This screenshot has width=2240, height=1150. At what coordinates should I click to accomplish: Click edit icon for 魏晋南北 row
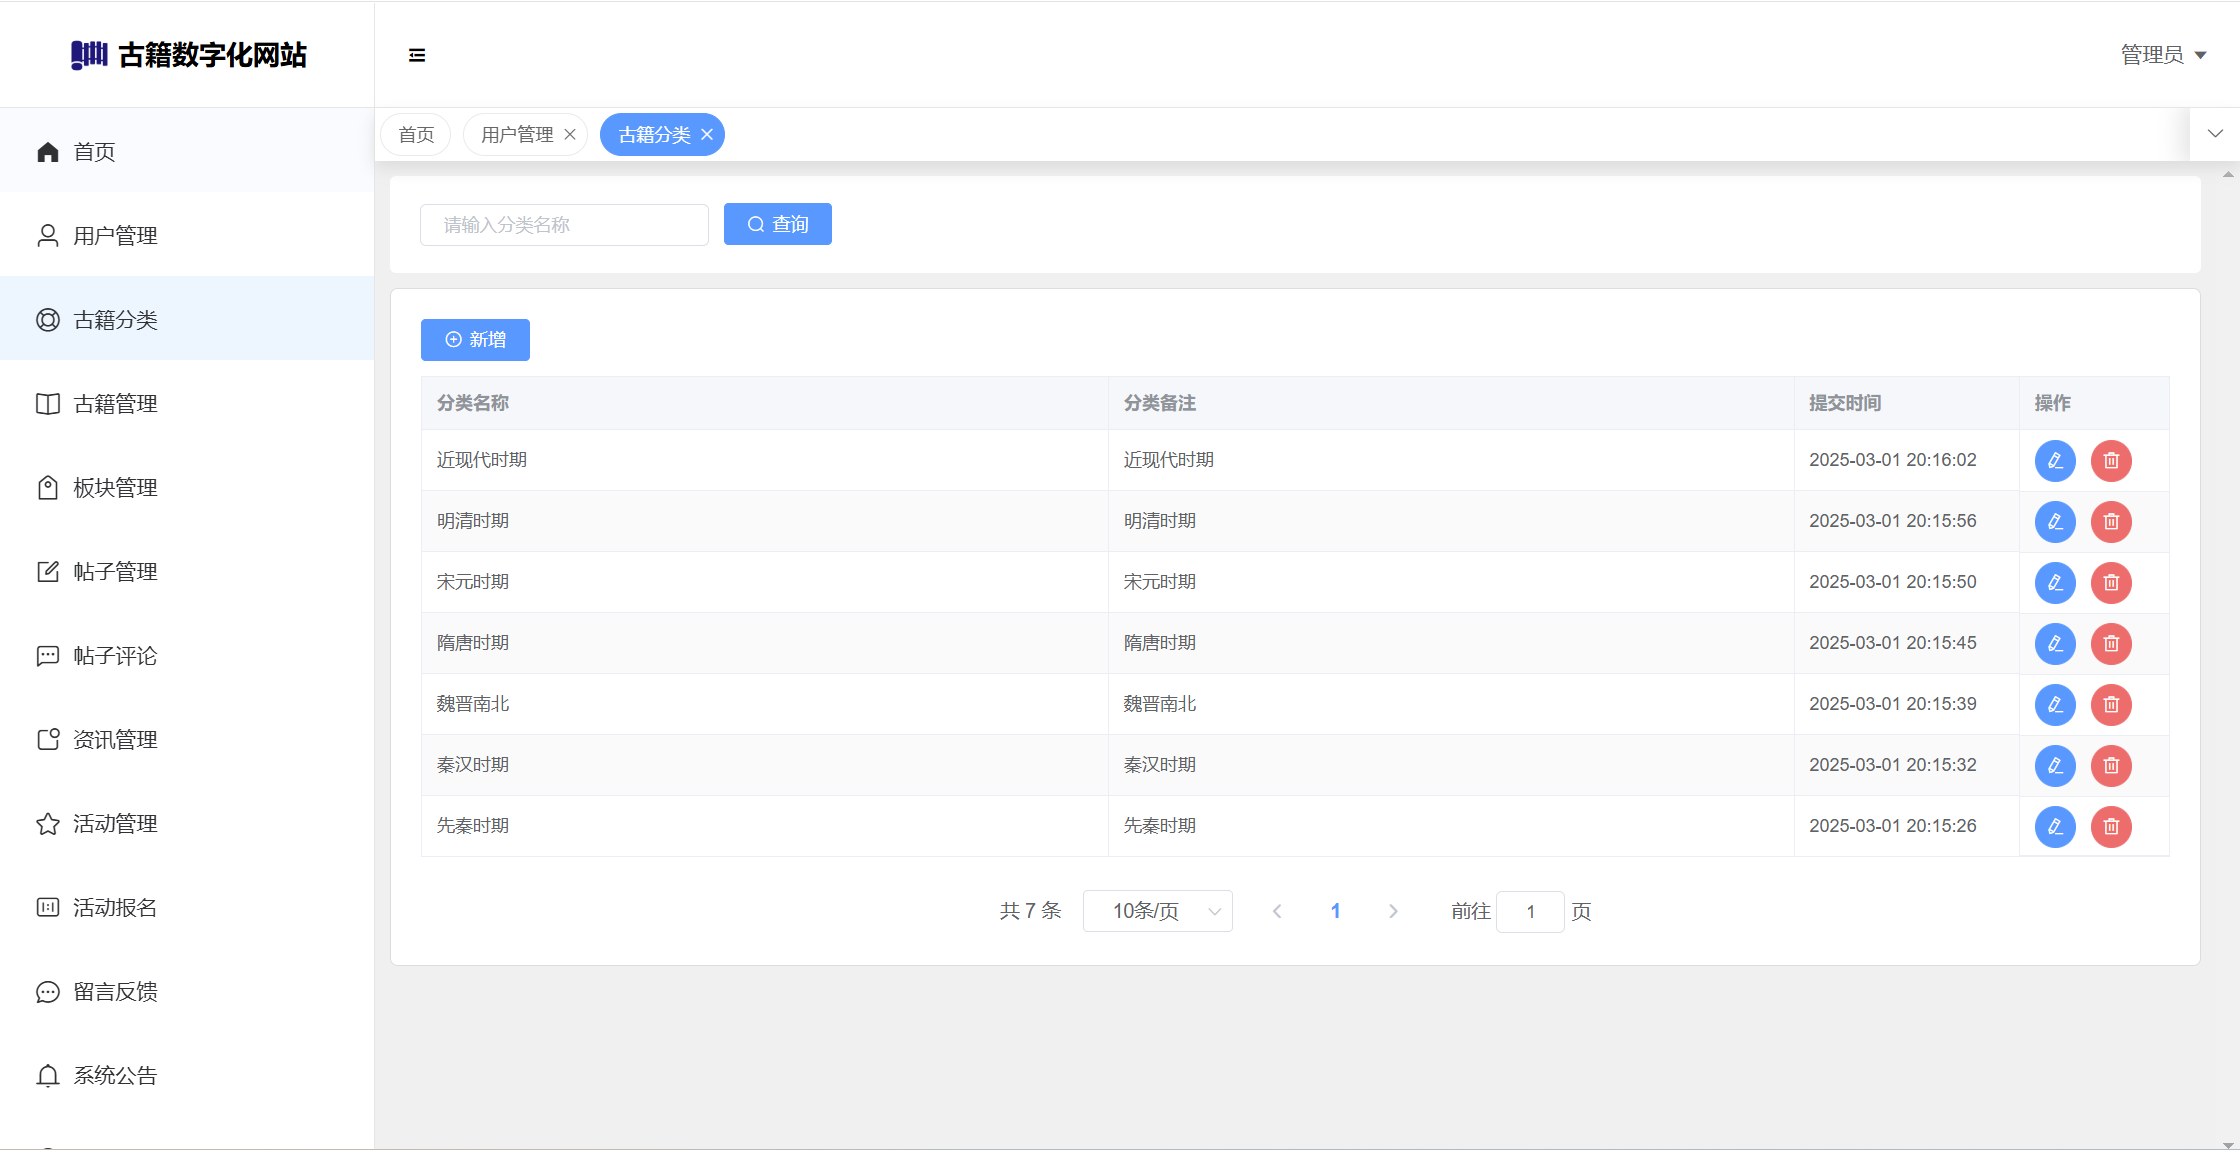point(2055,705)
